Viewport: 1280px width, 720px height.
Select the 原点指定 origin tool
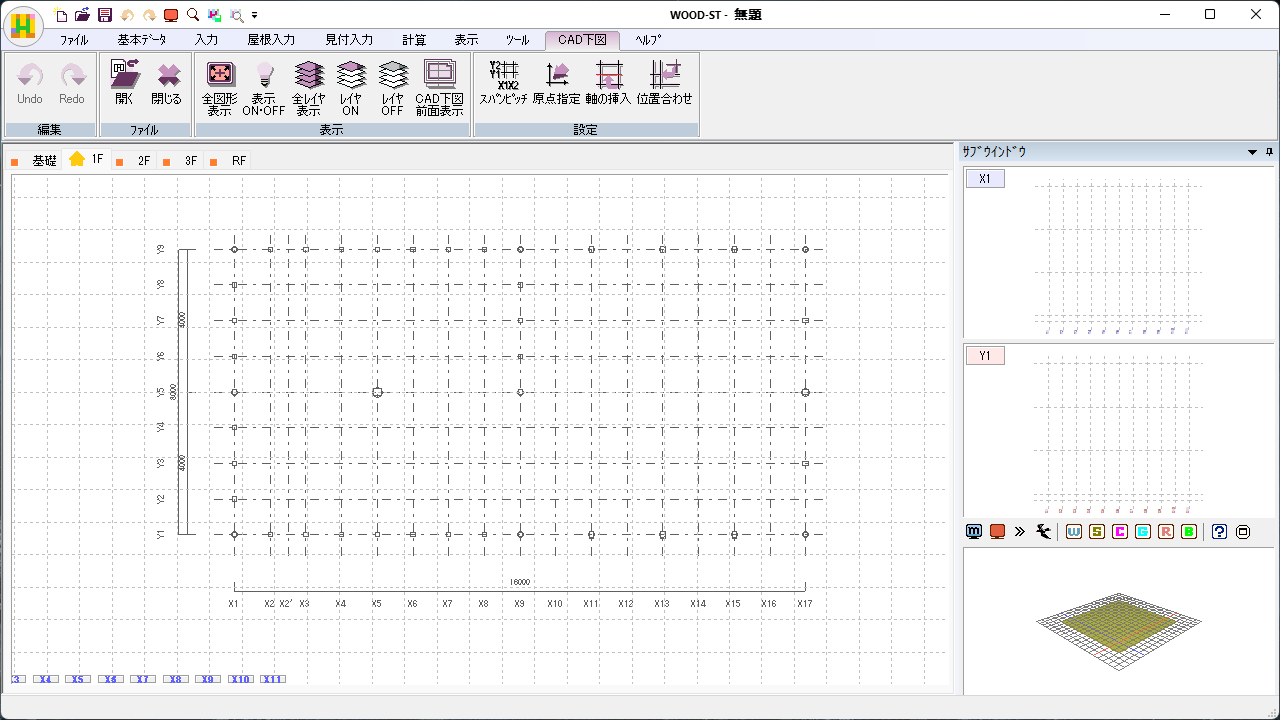coord(556,76)
